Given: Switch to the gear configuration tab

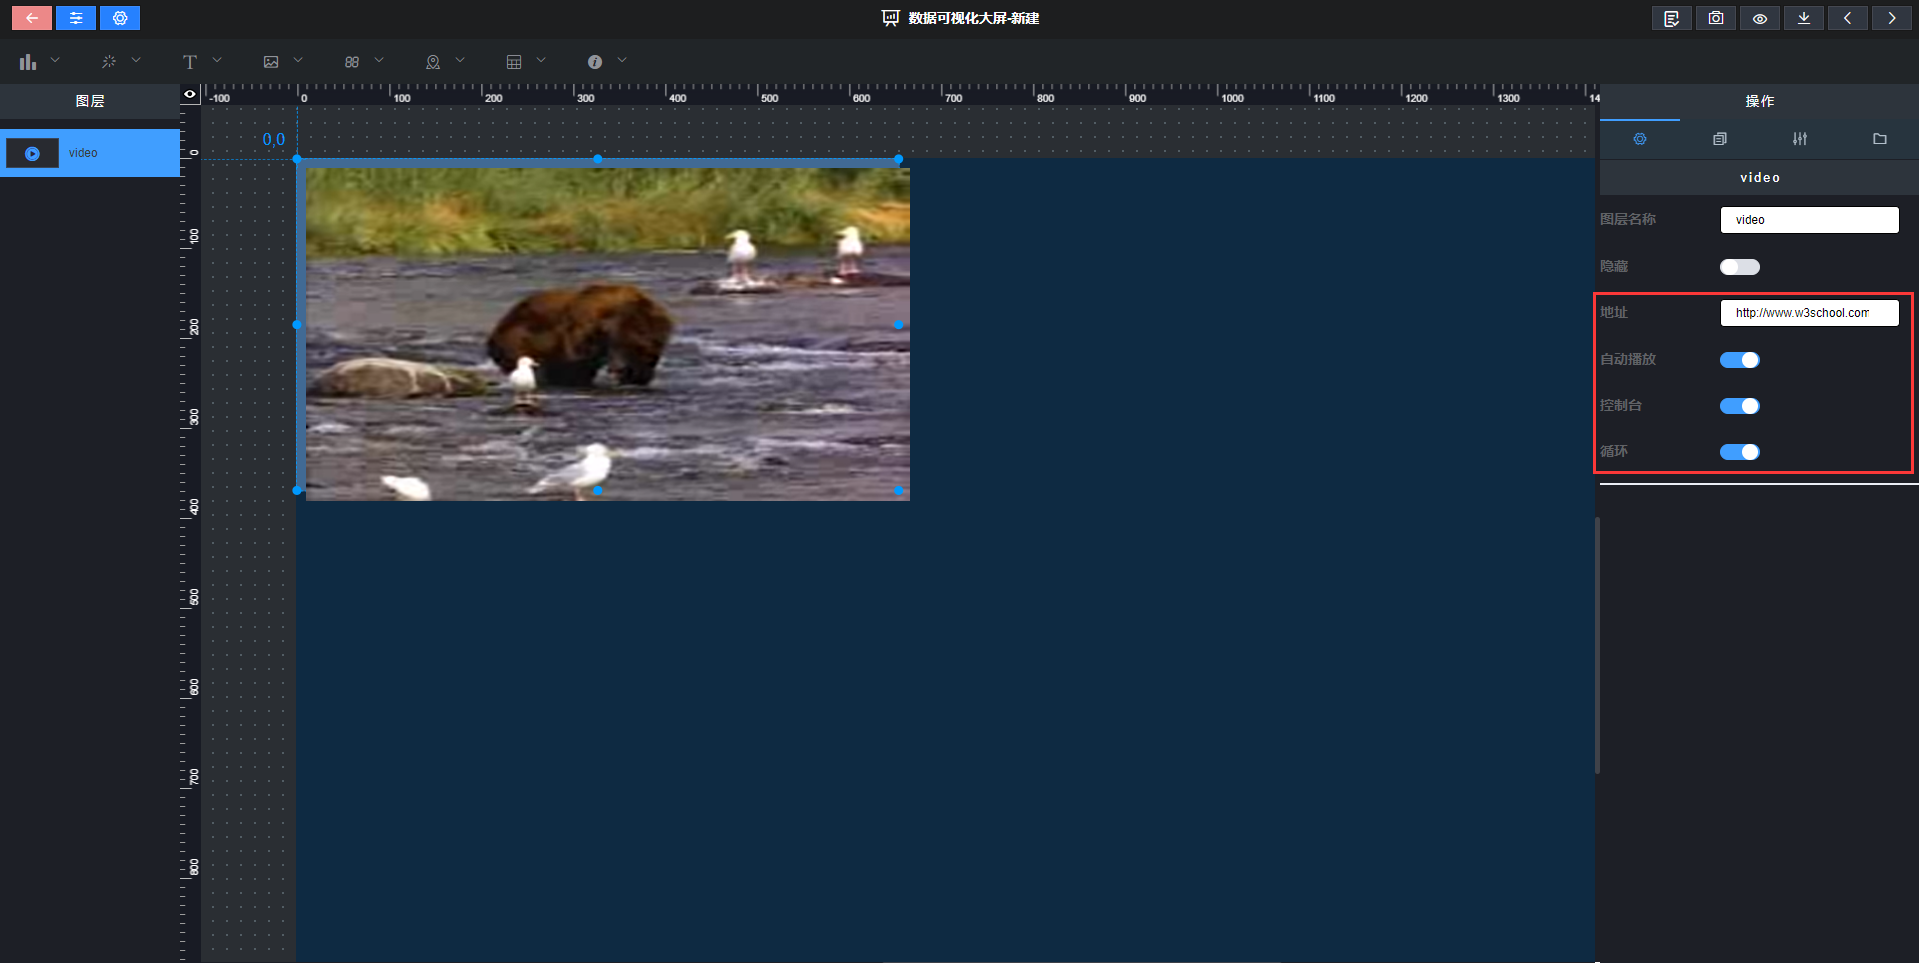Looking at the screenshot, I should (1640, 139).
